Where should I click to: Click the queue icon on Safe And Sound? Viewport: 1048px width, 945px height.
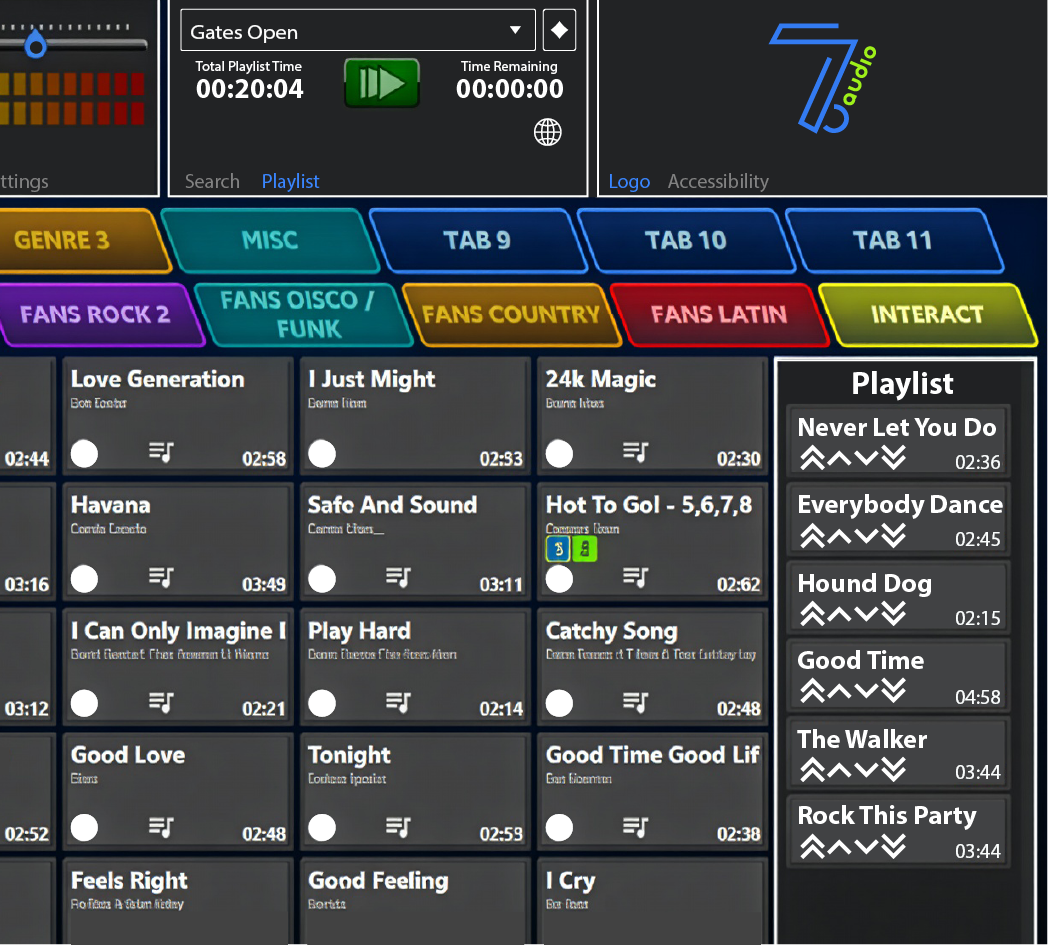(398, 577)
